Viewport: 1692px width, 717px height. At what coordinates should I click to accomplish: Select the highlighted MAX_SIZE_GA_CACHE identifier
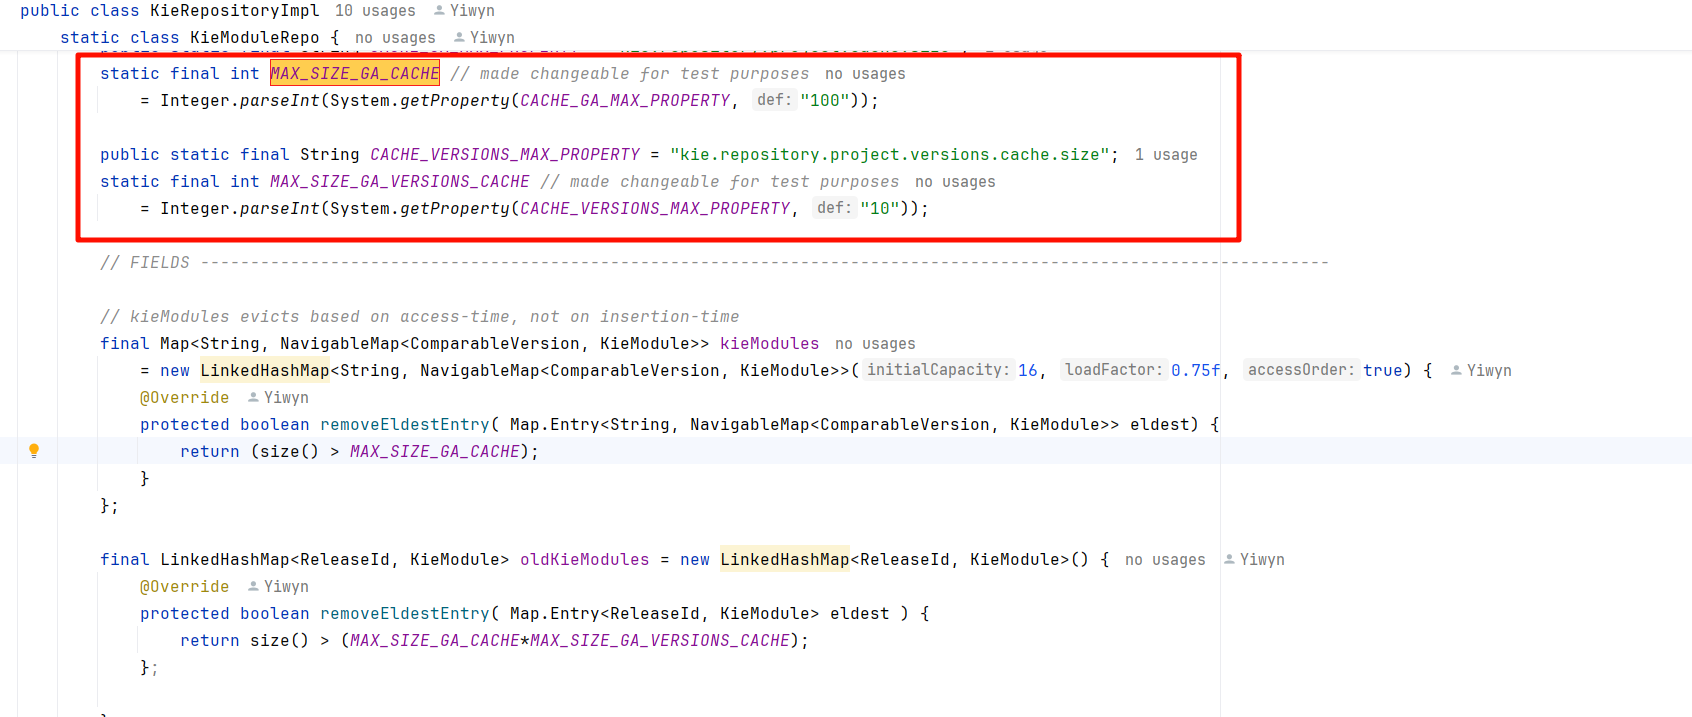[x=355, y=74]
